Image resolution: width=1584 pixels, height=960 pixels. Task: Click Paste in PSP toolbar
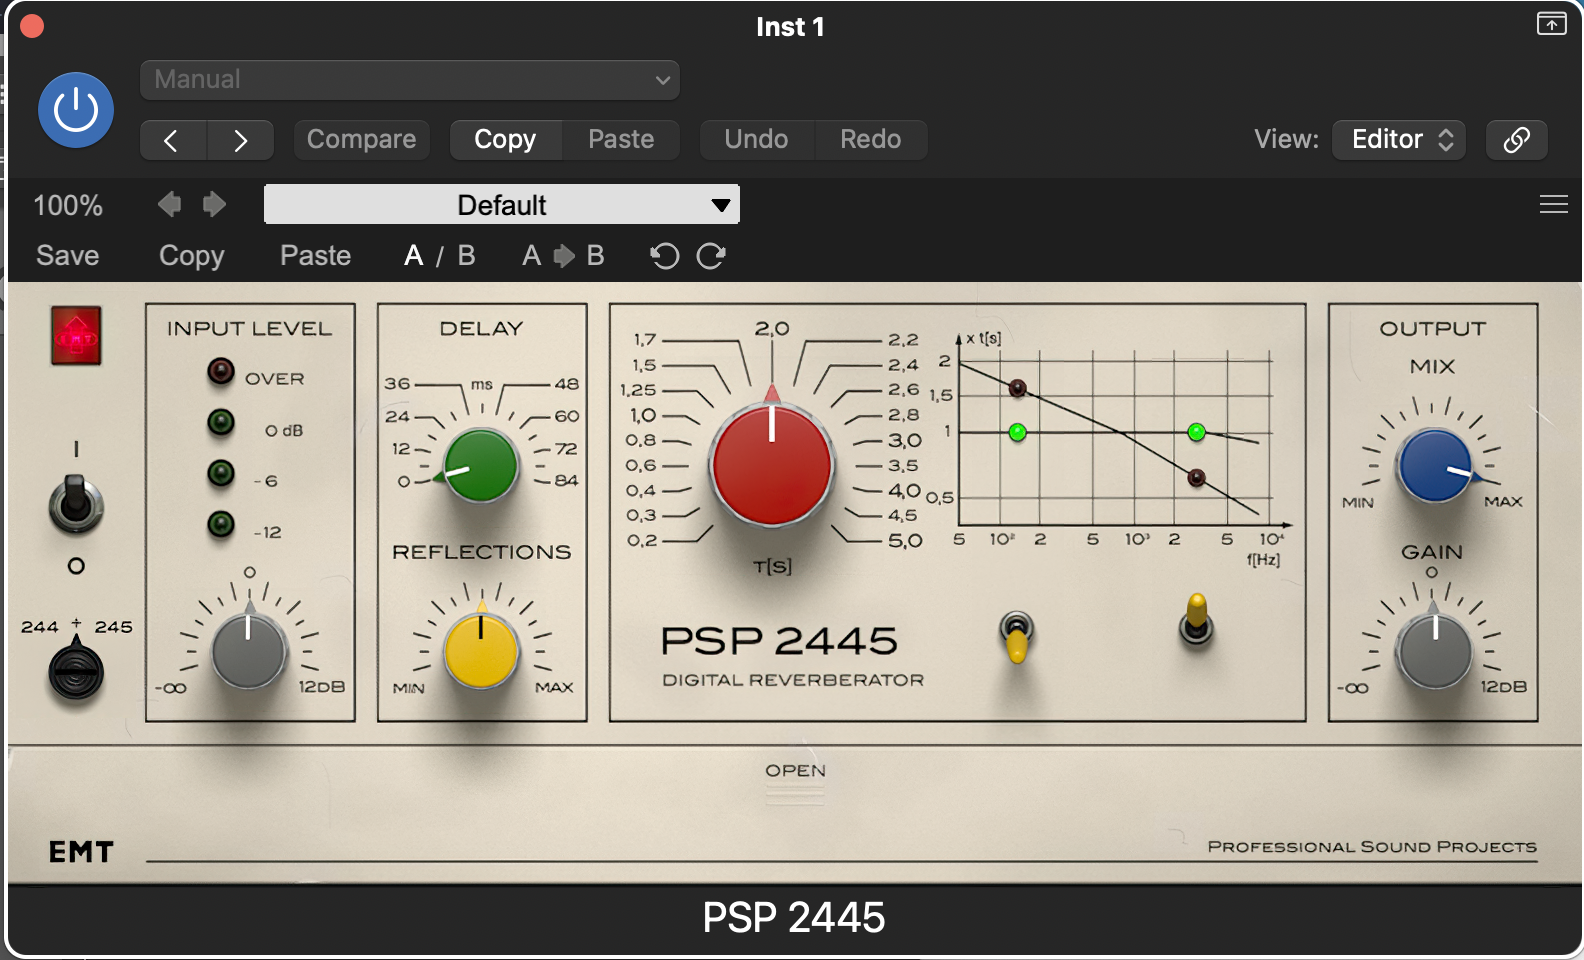tap(316, 256)
